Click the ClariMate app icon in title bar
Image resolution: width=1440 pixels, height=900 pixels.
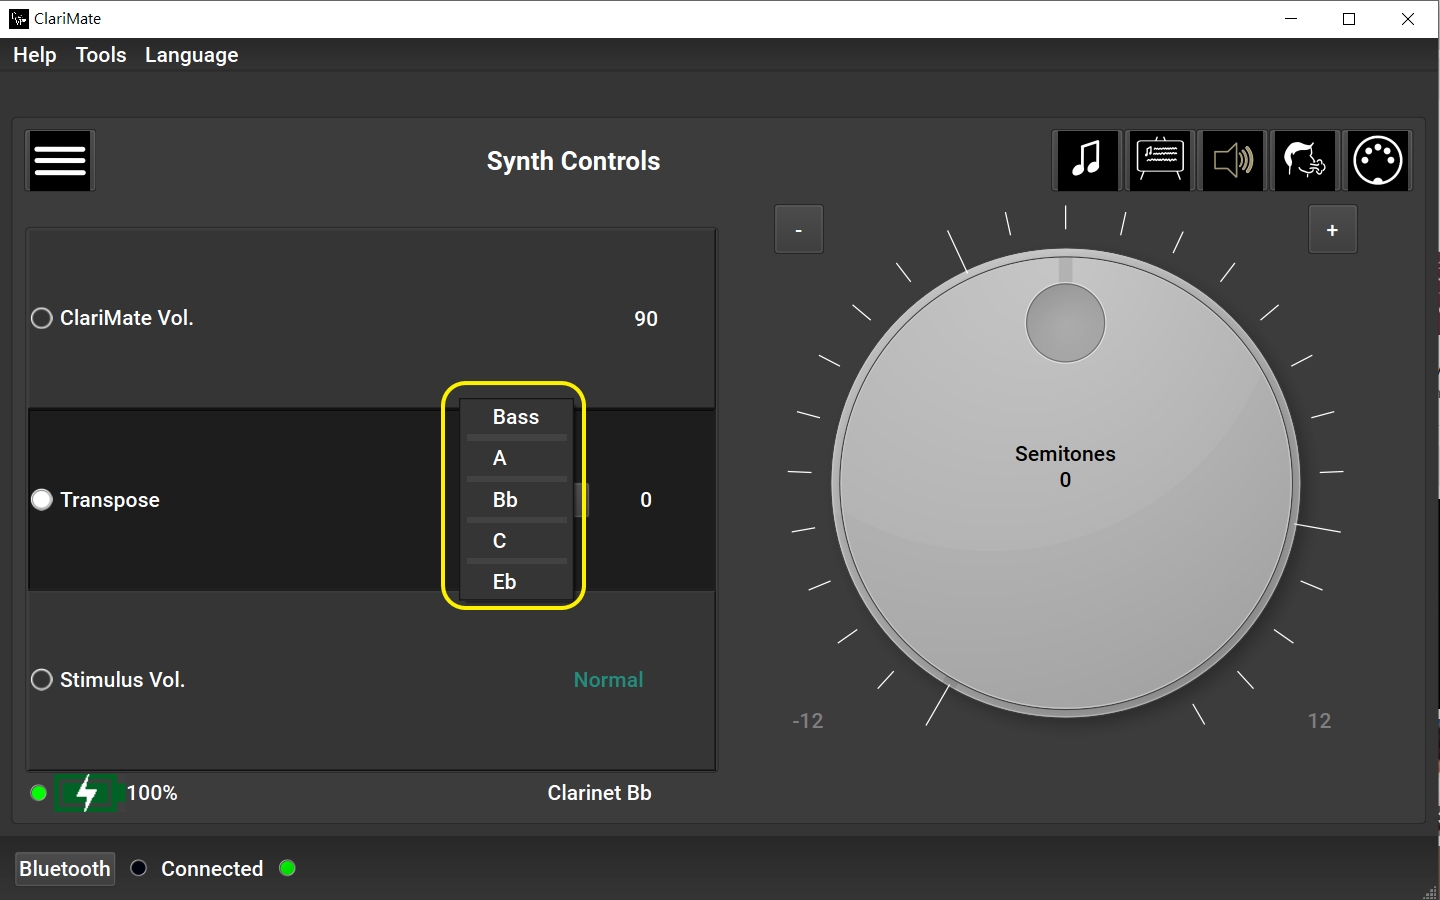coord(19,19)
